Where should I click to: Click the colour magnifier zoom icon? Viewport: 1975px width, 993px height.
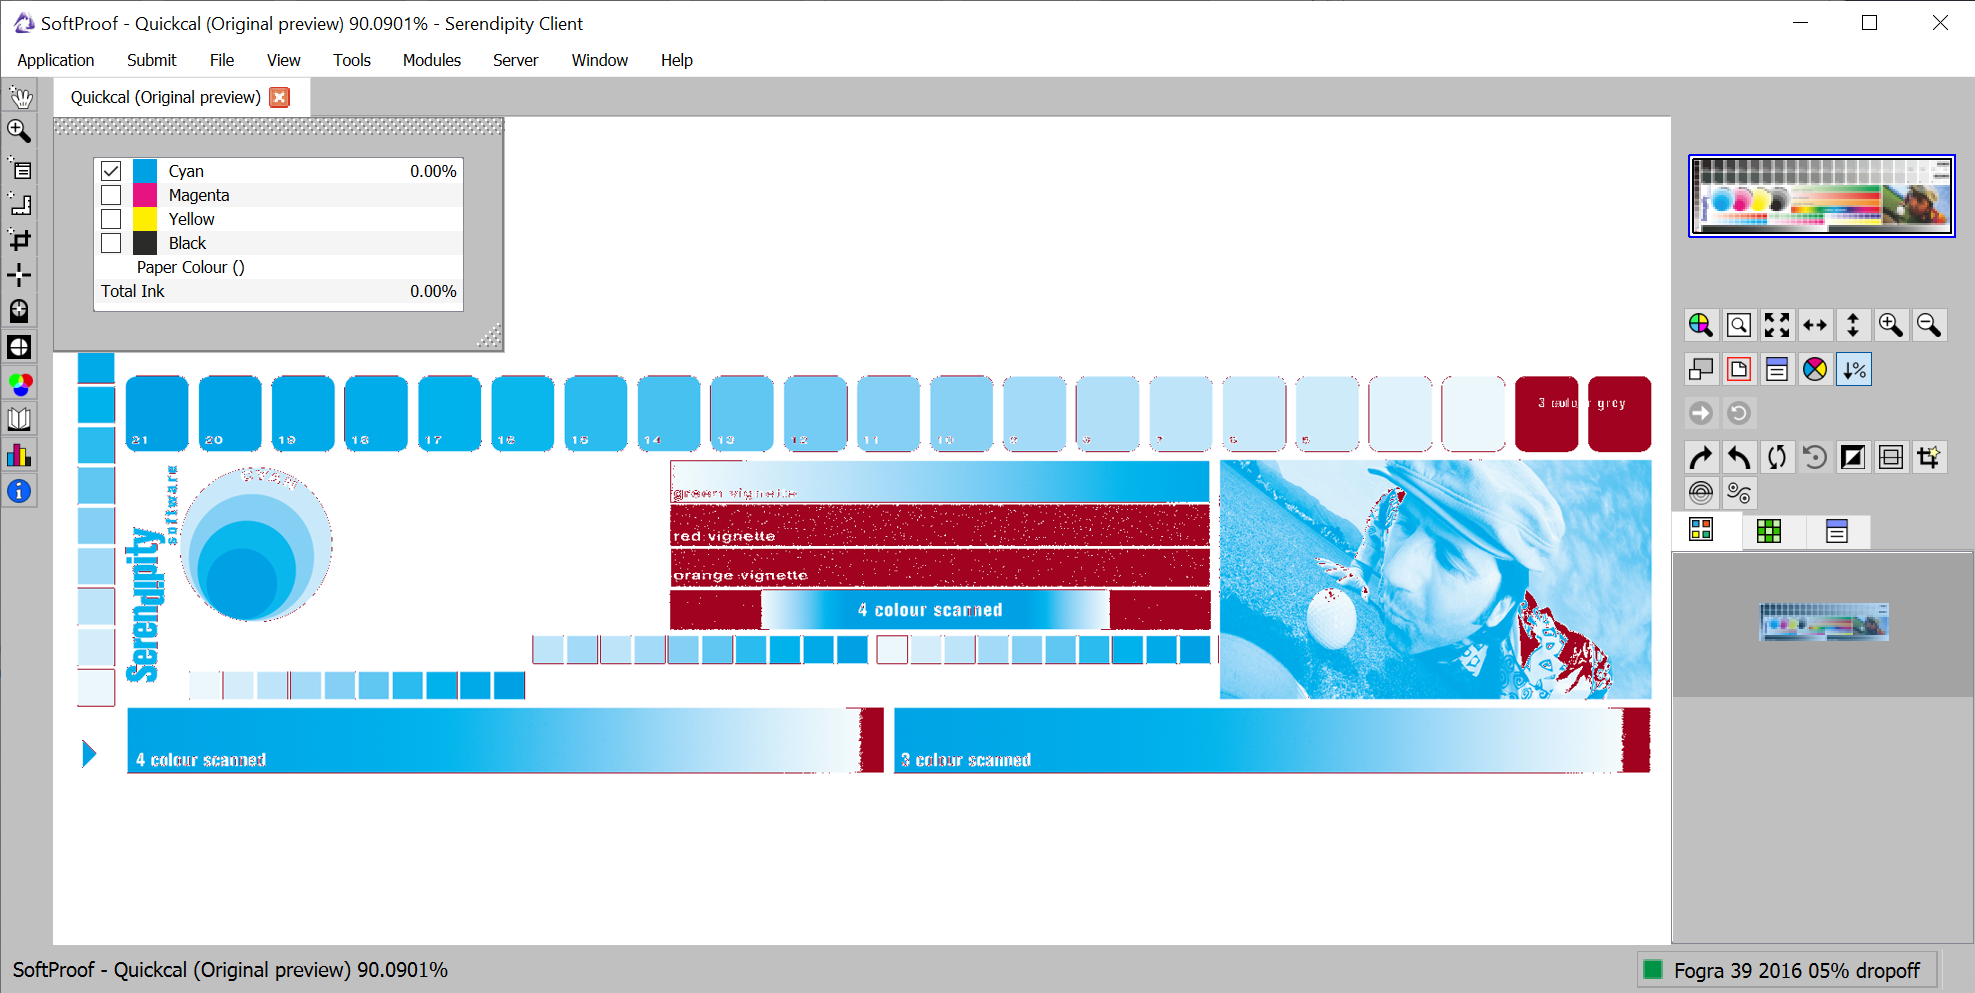1700,325
